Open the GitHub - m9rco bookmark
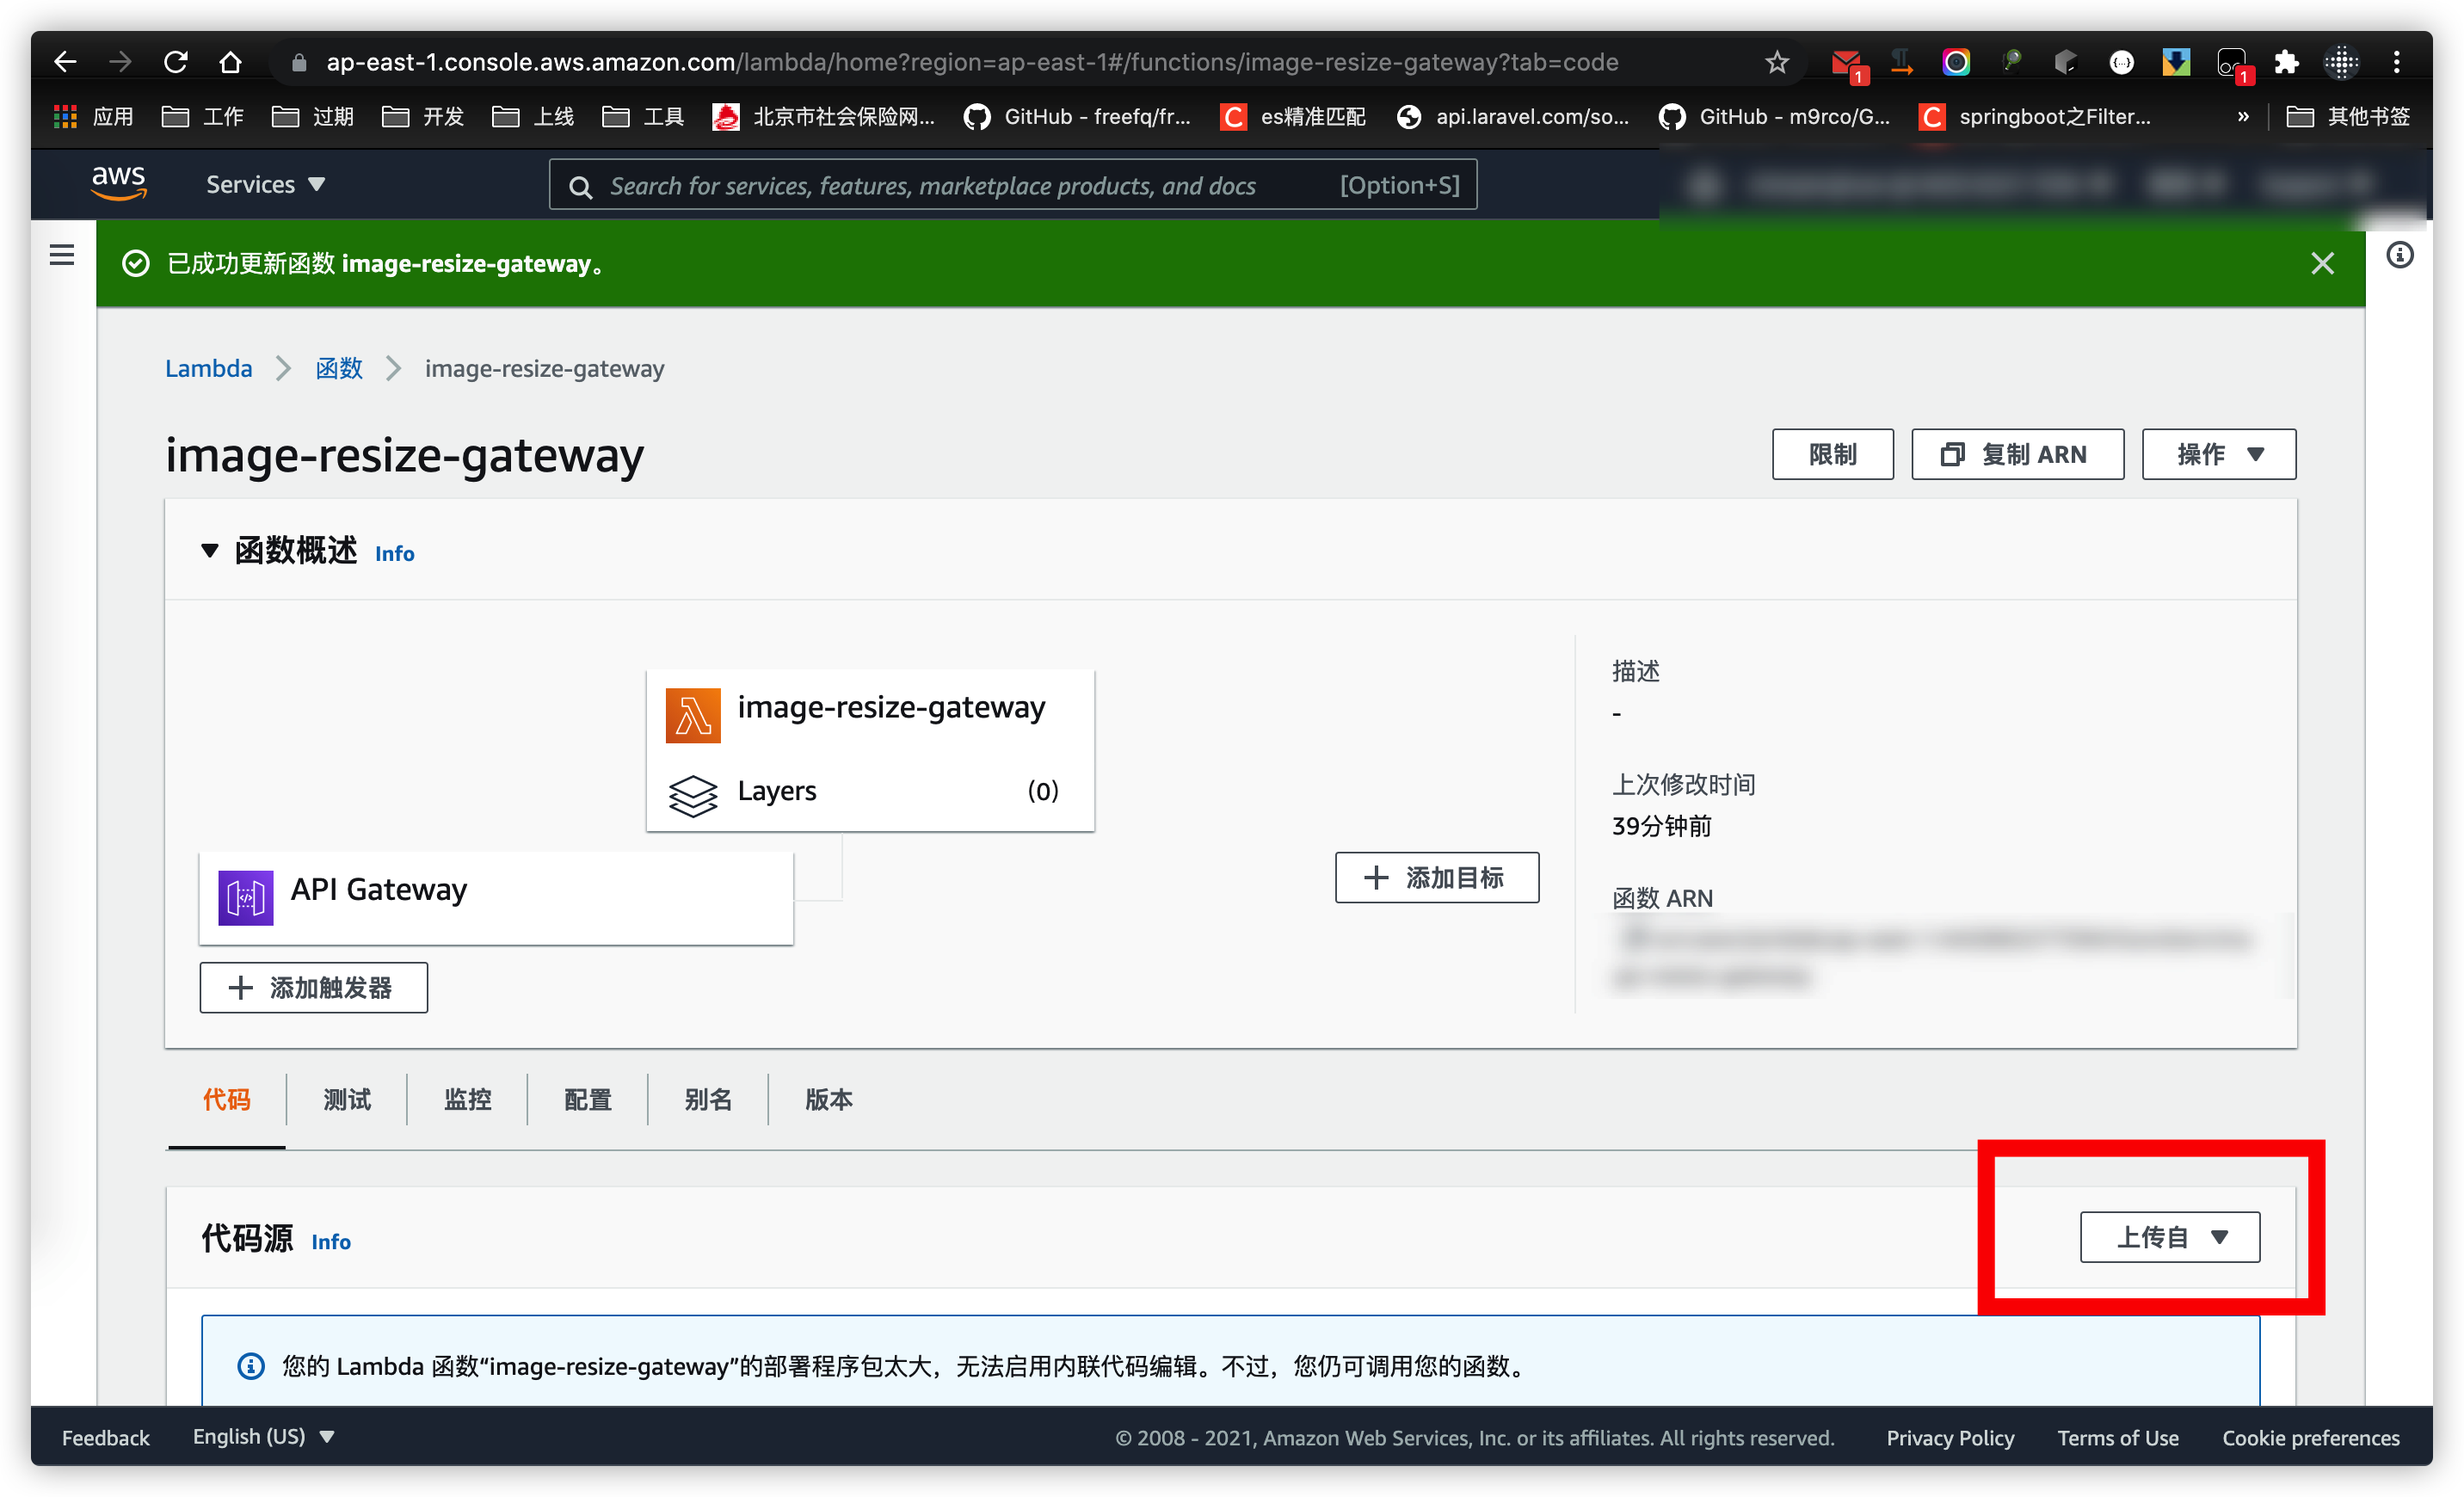 pos(1775,117)
